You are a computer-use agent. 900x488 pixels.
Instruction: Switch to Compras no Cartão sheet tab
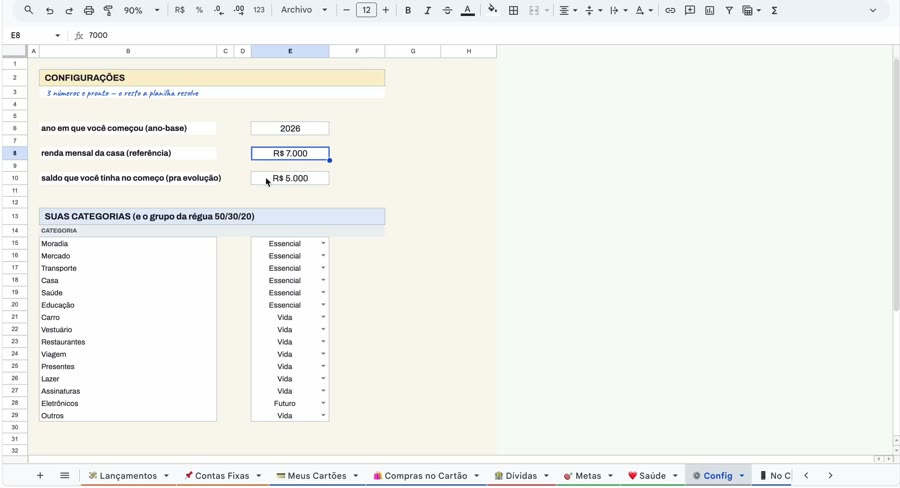tap(425, 476)
